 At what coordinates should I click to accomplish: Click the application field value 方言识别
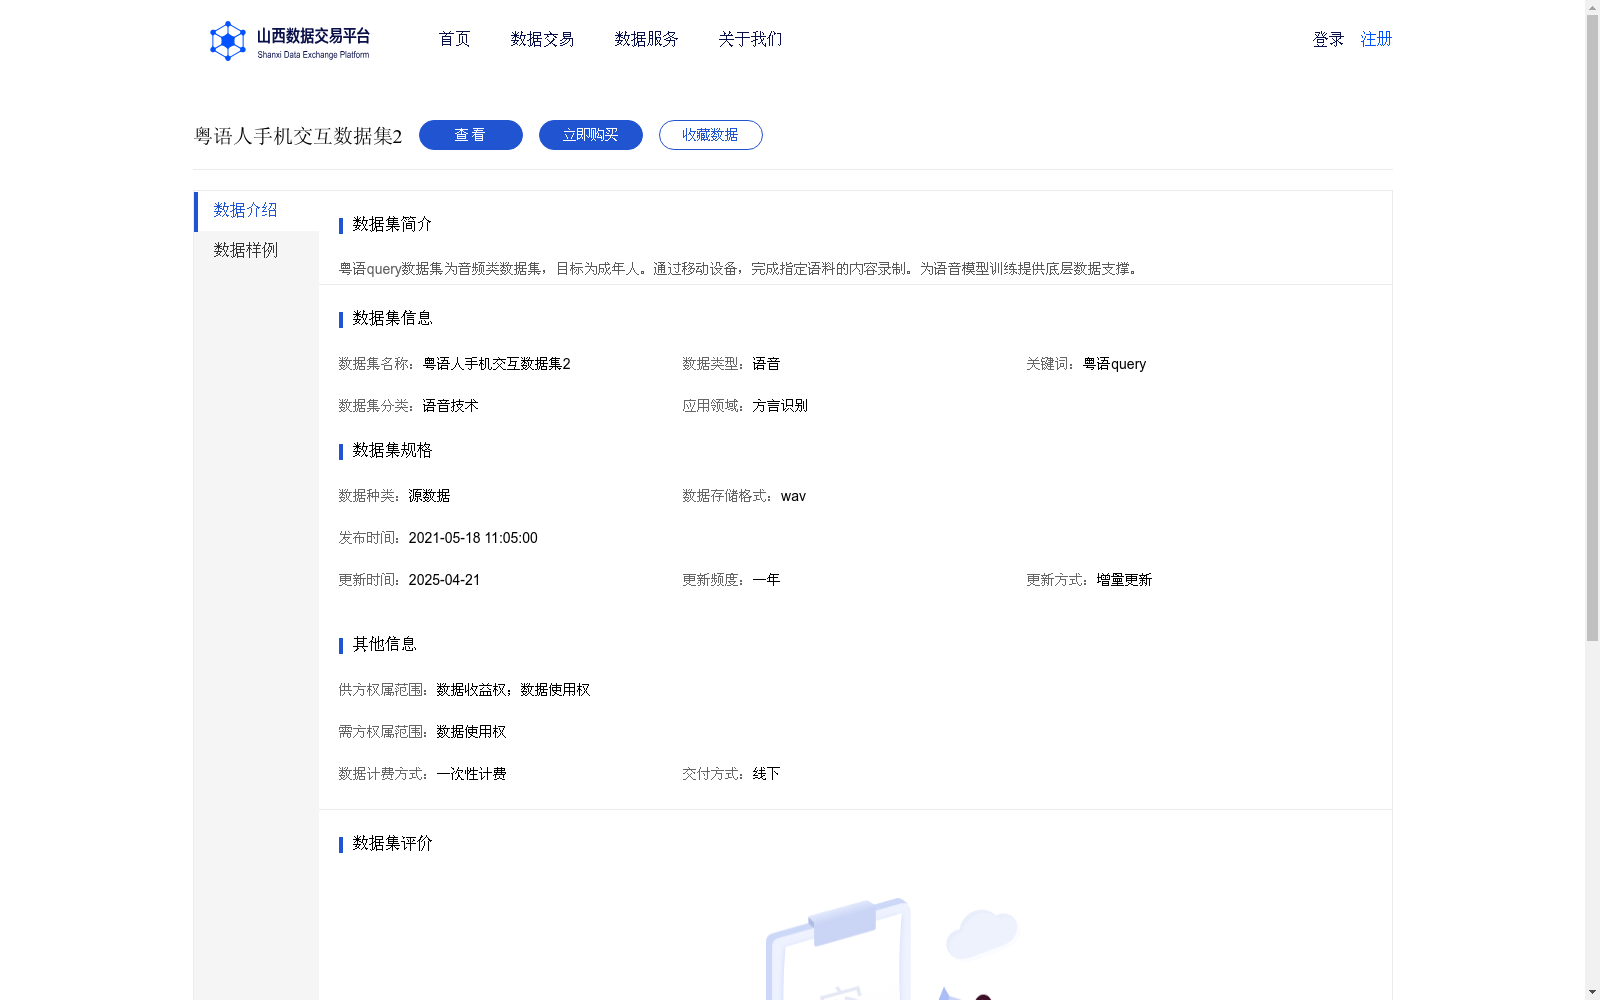(780, 406)
